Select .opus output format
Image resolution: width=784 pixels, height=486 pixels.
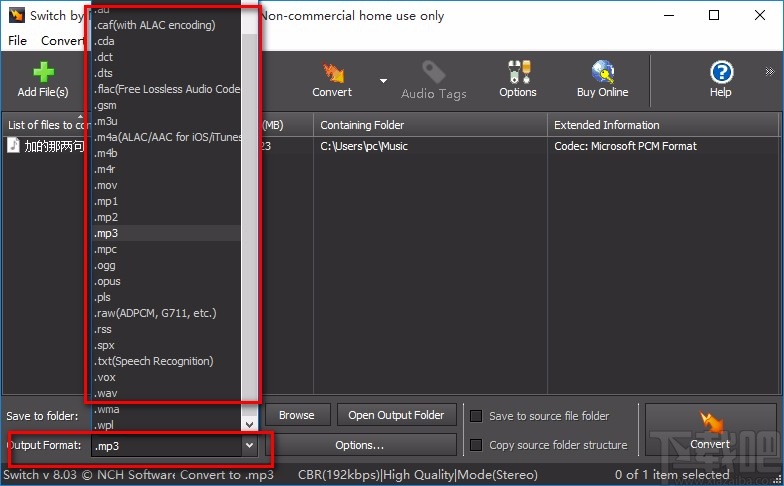(x=166, y=281)
